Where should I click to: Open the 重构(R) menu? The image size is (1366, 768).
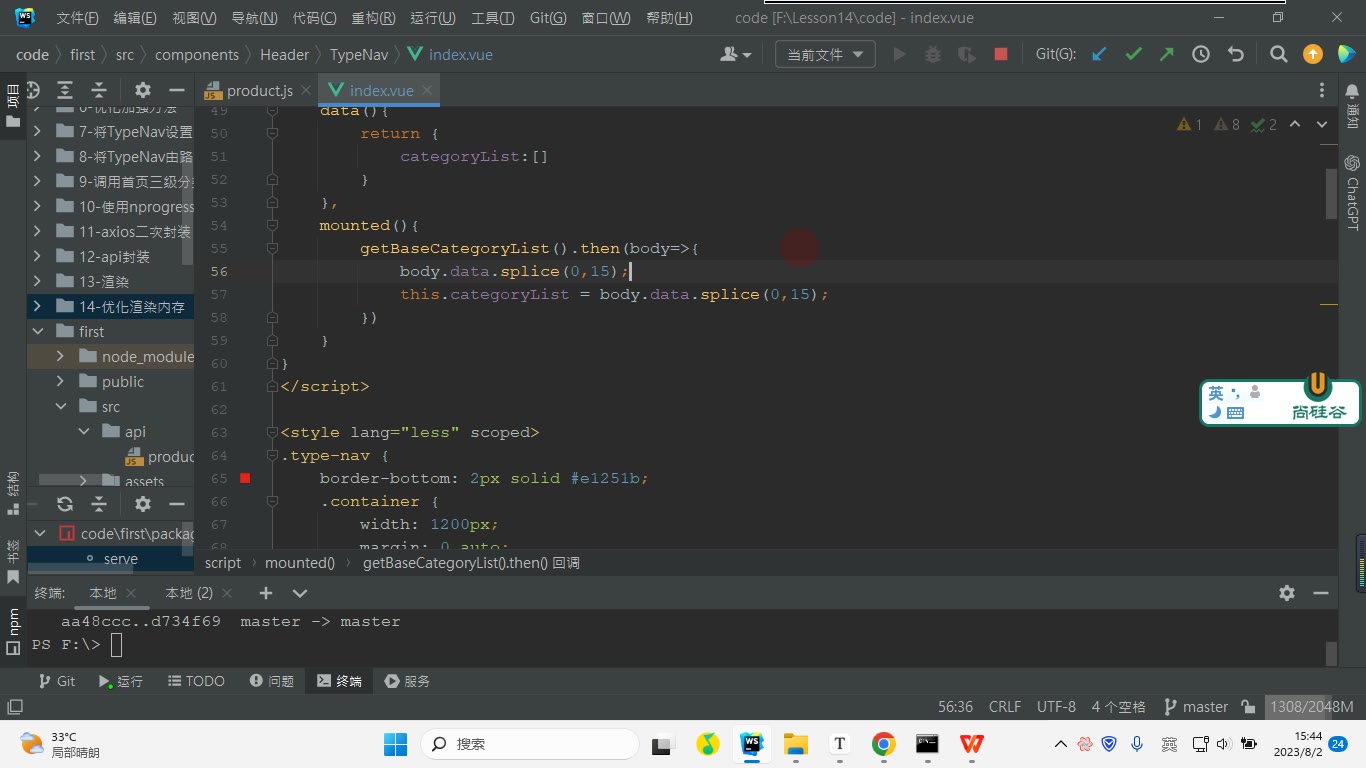[373, 18]
